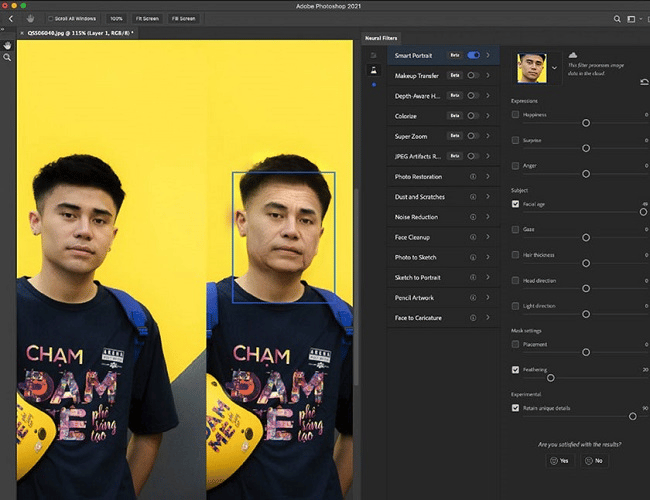Uncheck the Facial age checkbox

516,204
